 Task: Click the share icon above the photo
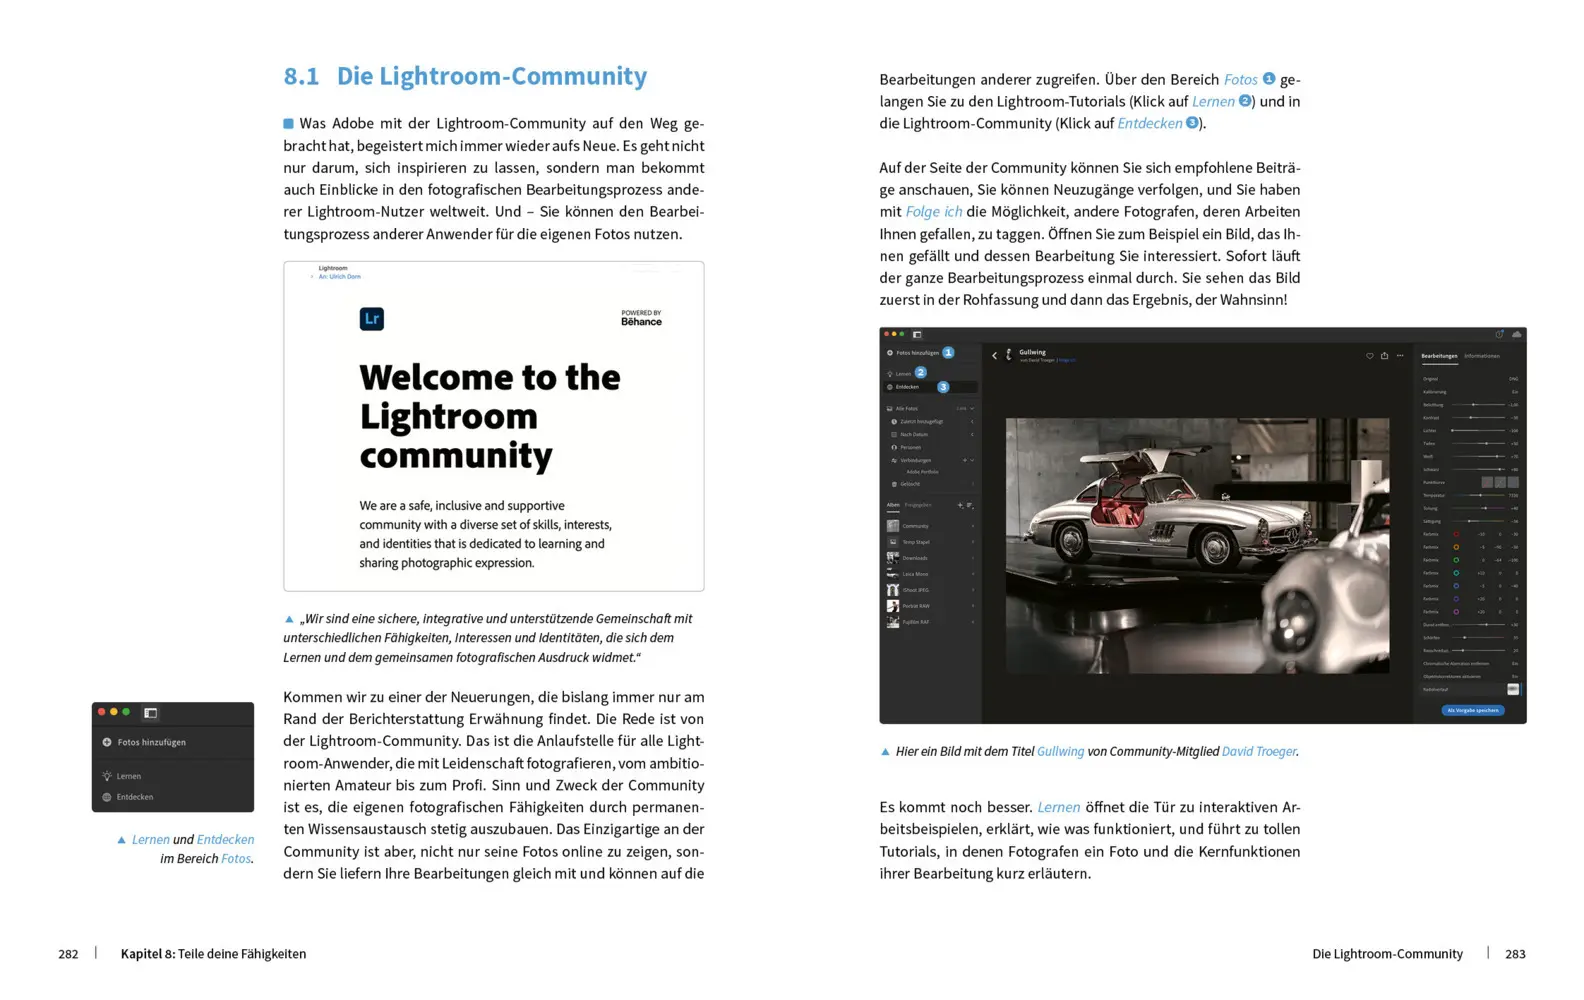tap(1385, 355)
